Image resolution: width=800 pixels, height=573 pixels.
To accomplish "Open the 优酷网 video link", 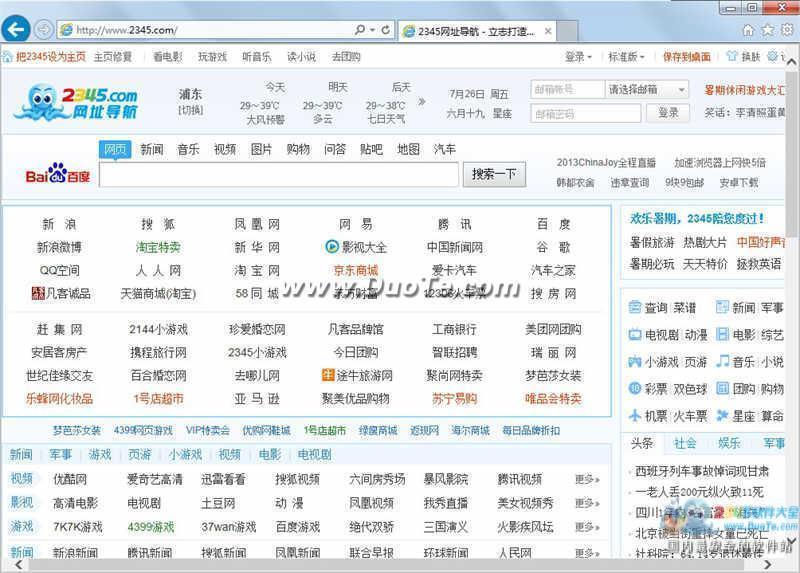I will [70, 479].
